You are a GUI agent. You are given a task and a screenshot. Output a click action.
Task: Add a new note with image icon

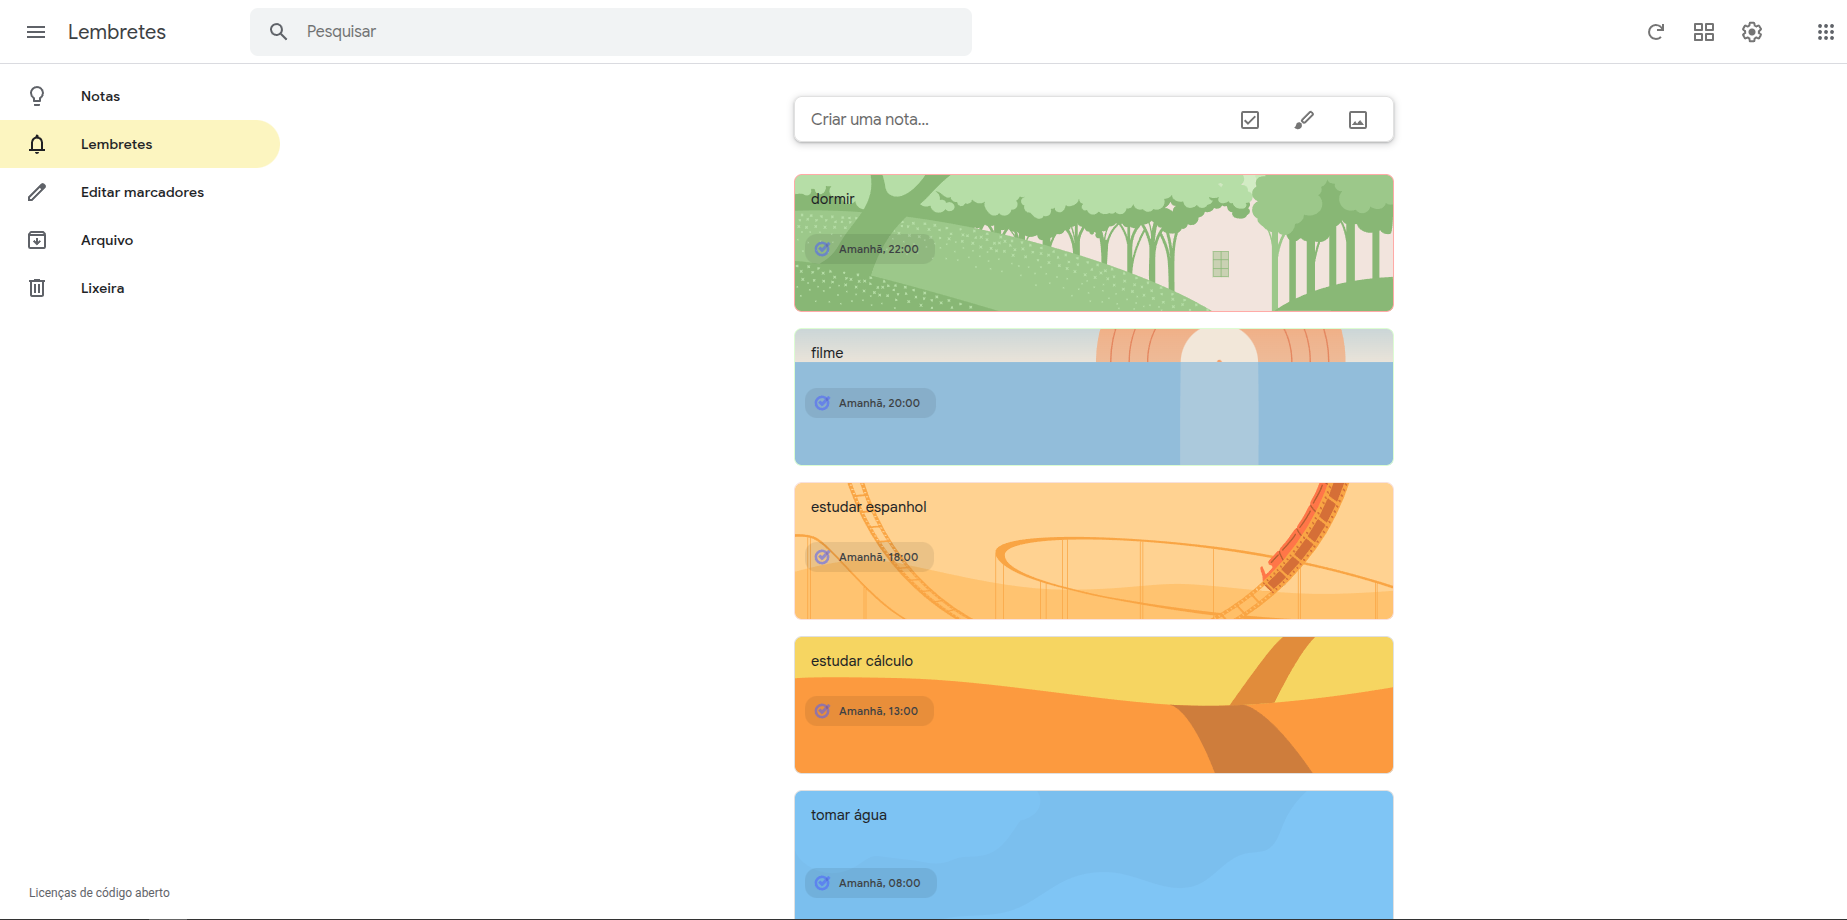click(x=1357, y=119)
